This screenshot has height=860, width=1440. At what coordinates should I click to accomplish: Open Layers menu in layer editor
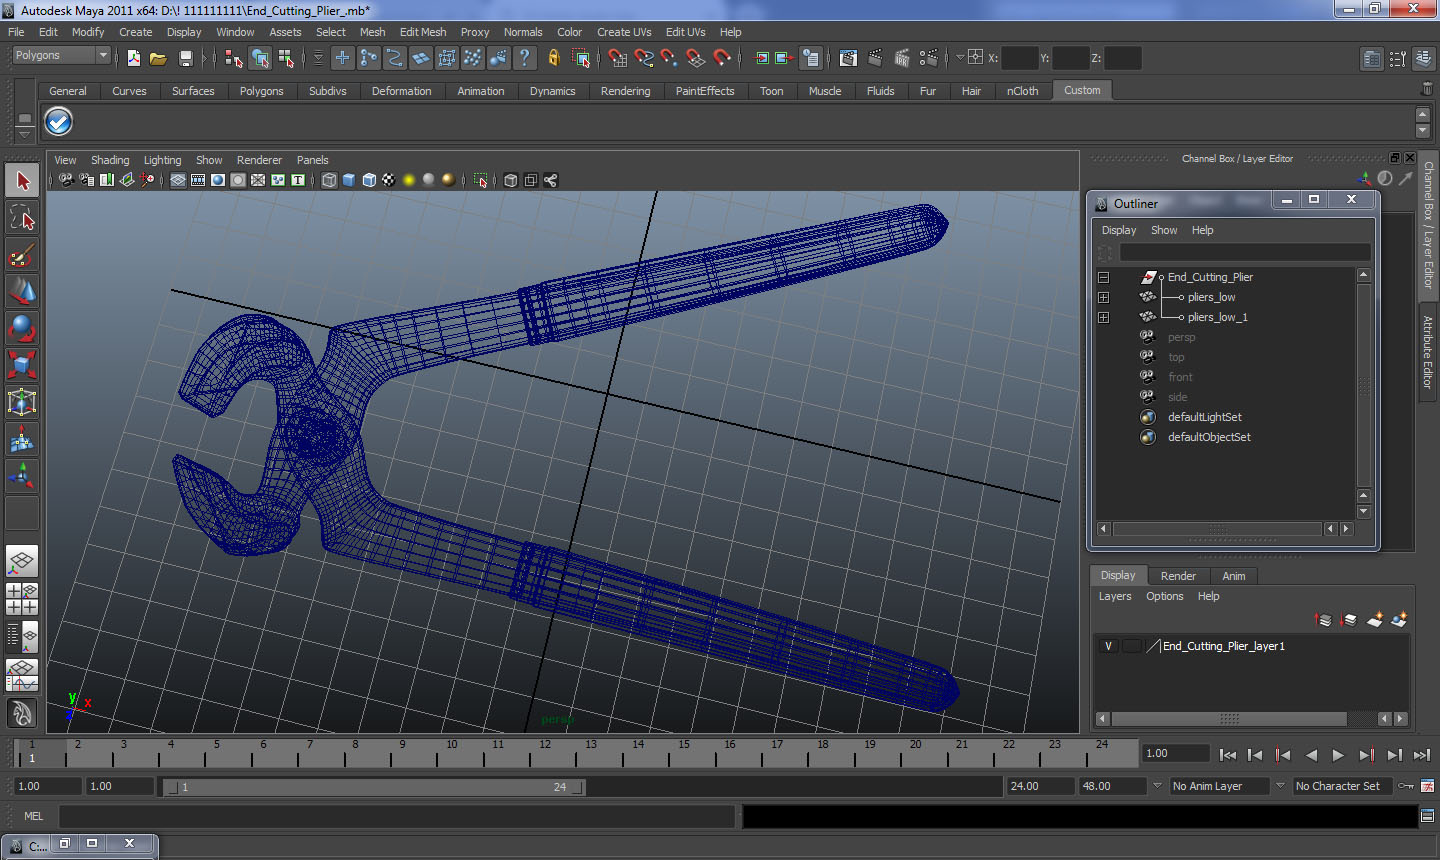pos(1115,596)
